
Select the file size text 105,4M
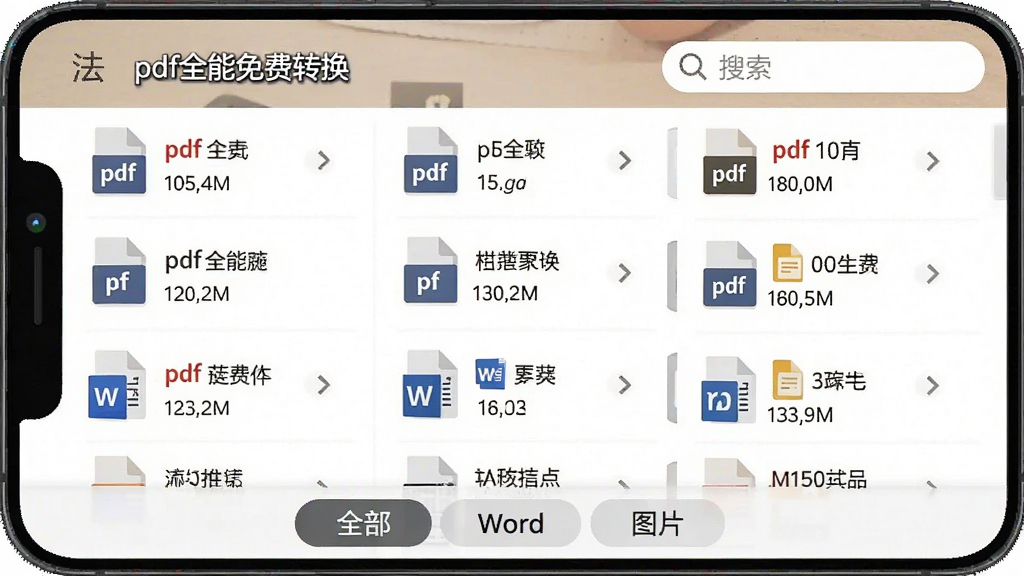click(197, 184)
